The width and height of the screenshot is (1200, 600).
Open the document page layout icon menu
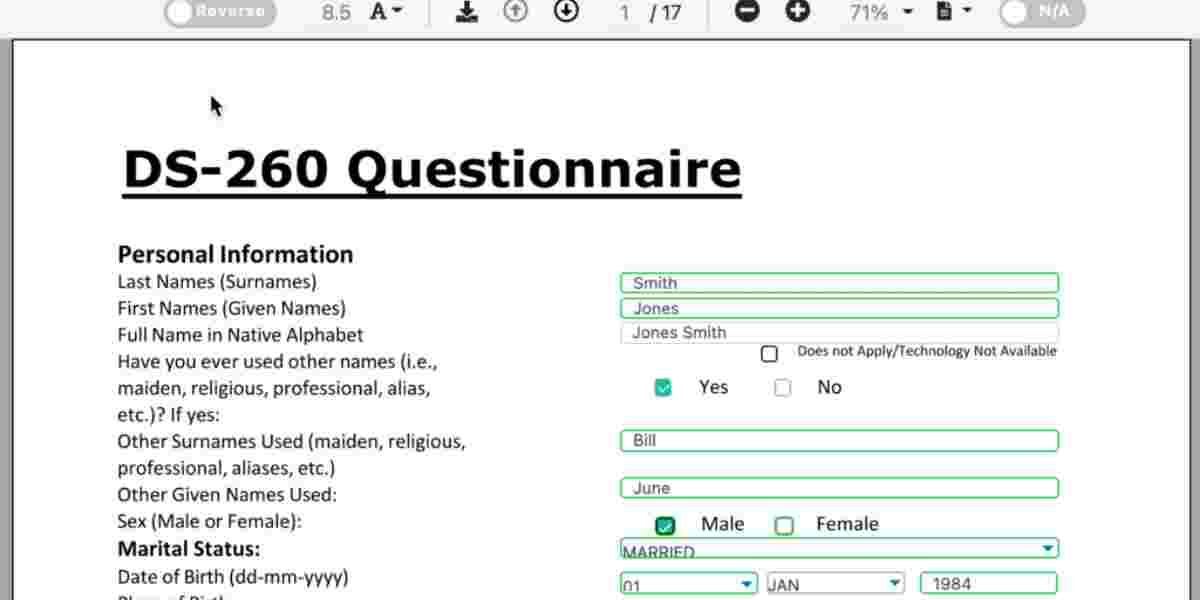pyautogui.click(x=953, y=12)
